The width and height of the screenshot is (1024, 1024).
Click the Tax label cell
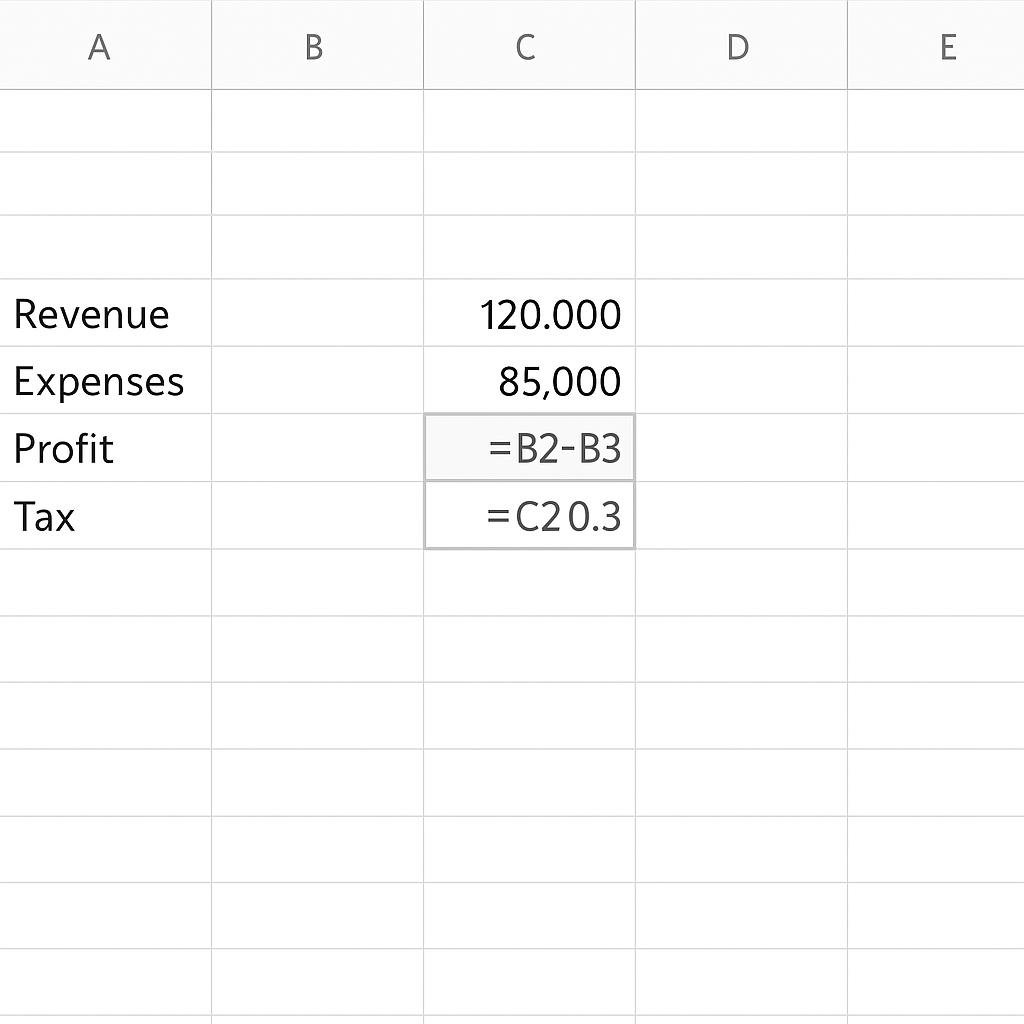(x=105, y=516)
